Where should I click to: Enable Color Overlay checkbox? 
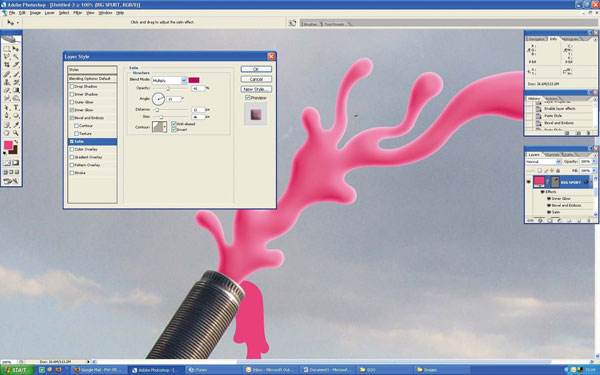click(x=72, y=149)
